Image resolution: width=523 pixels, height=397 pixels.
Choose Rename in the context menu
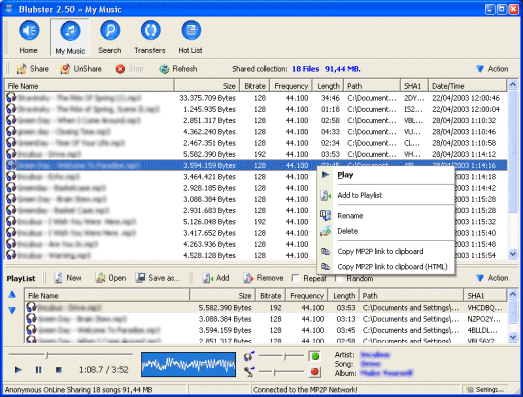[x=386, y=216]
